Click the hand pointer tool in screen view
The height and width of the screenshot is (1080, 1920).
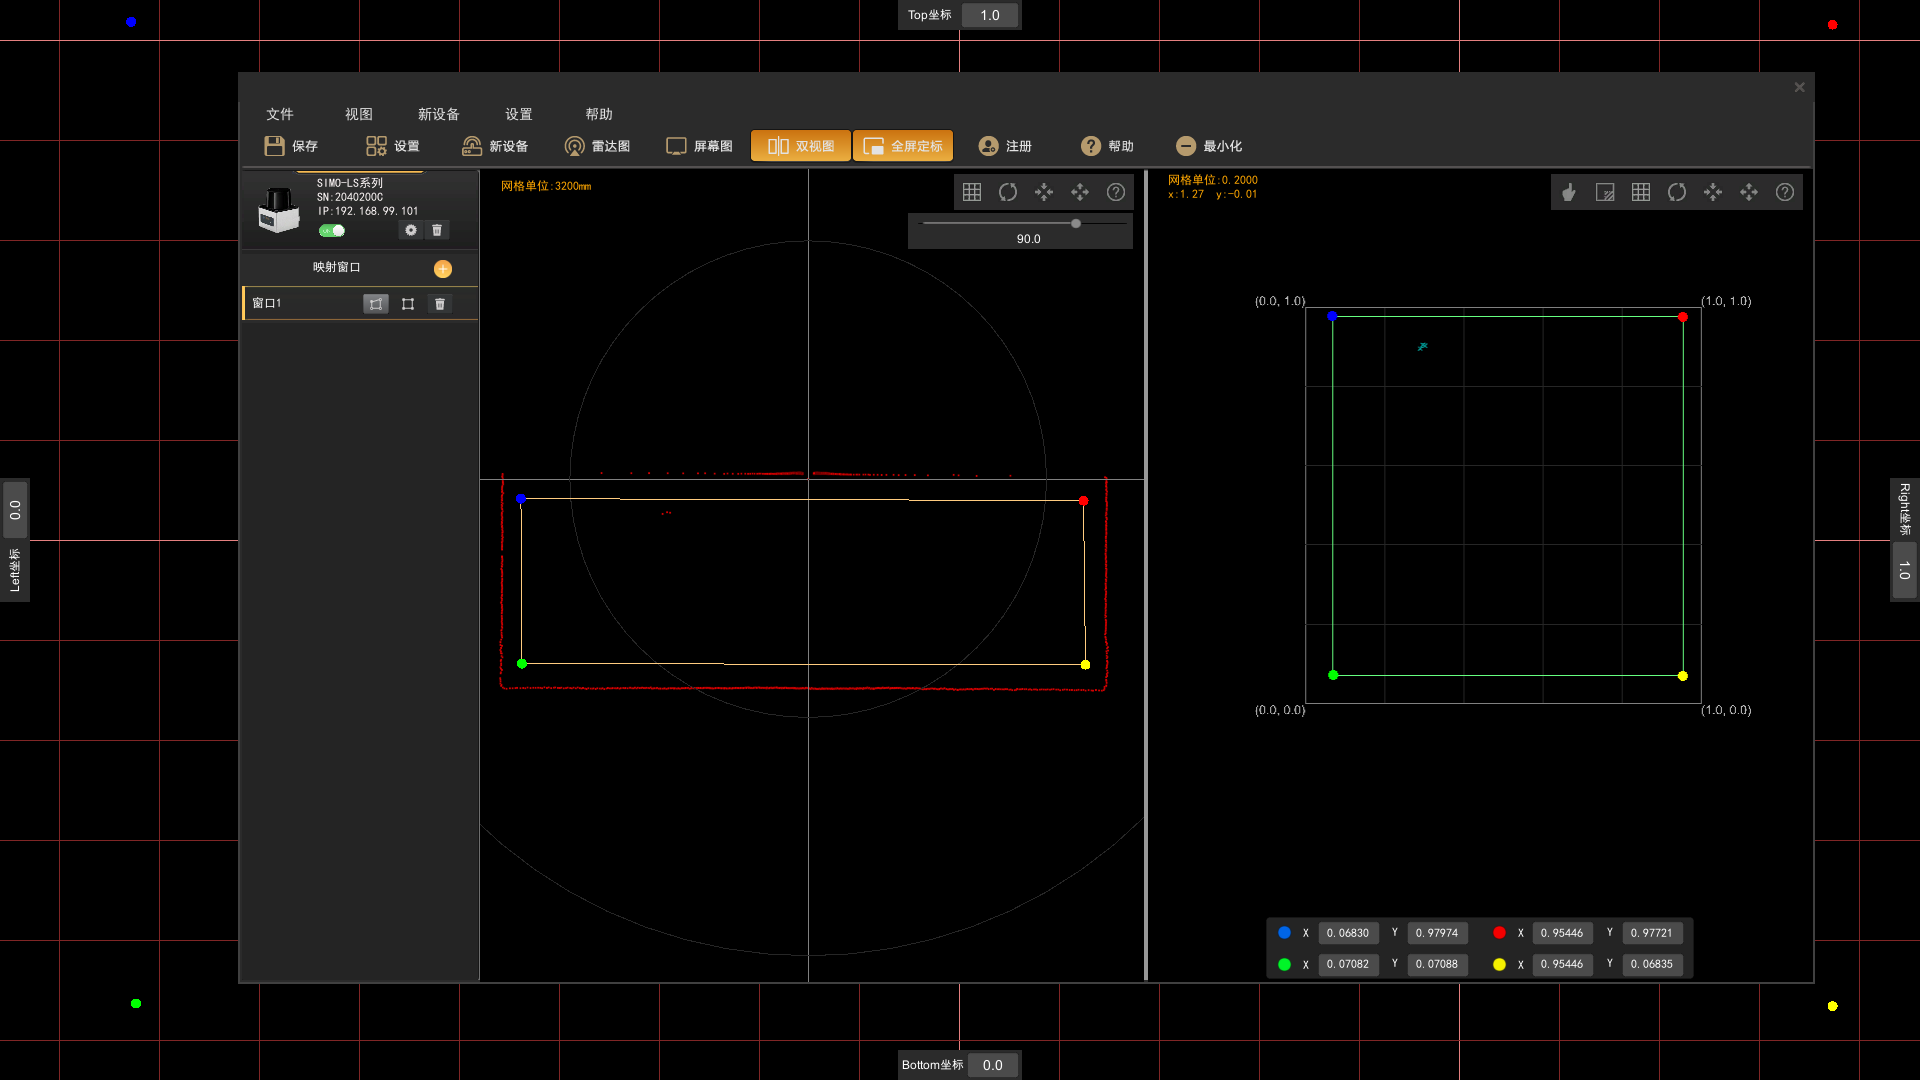1569,192
